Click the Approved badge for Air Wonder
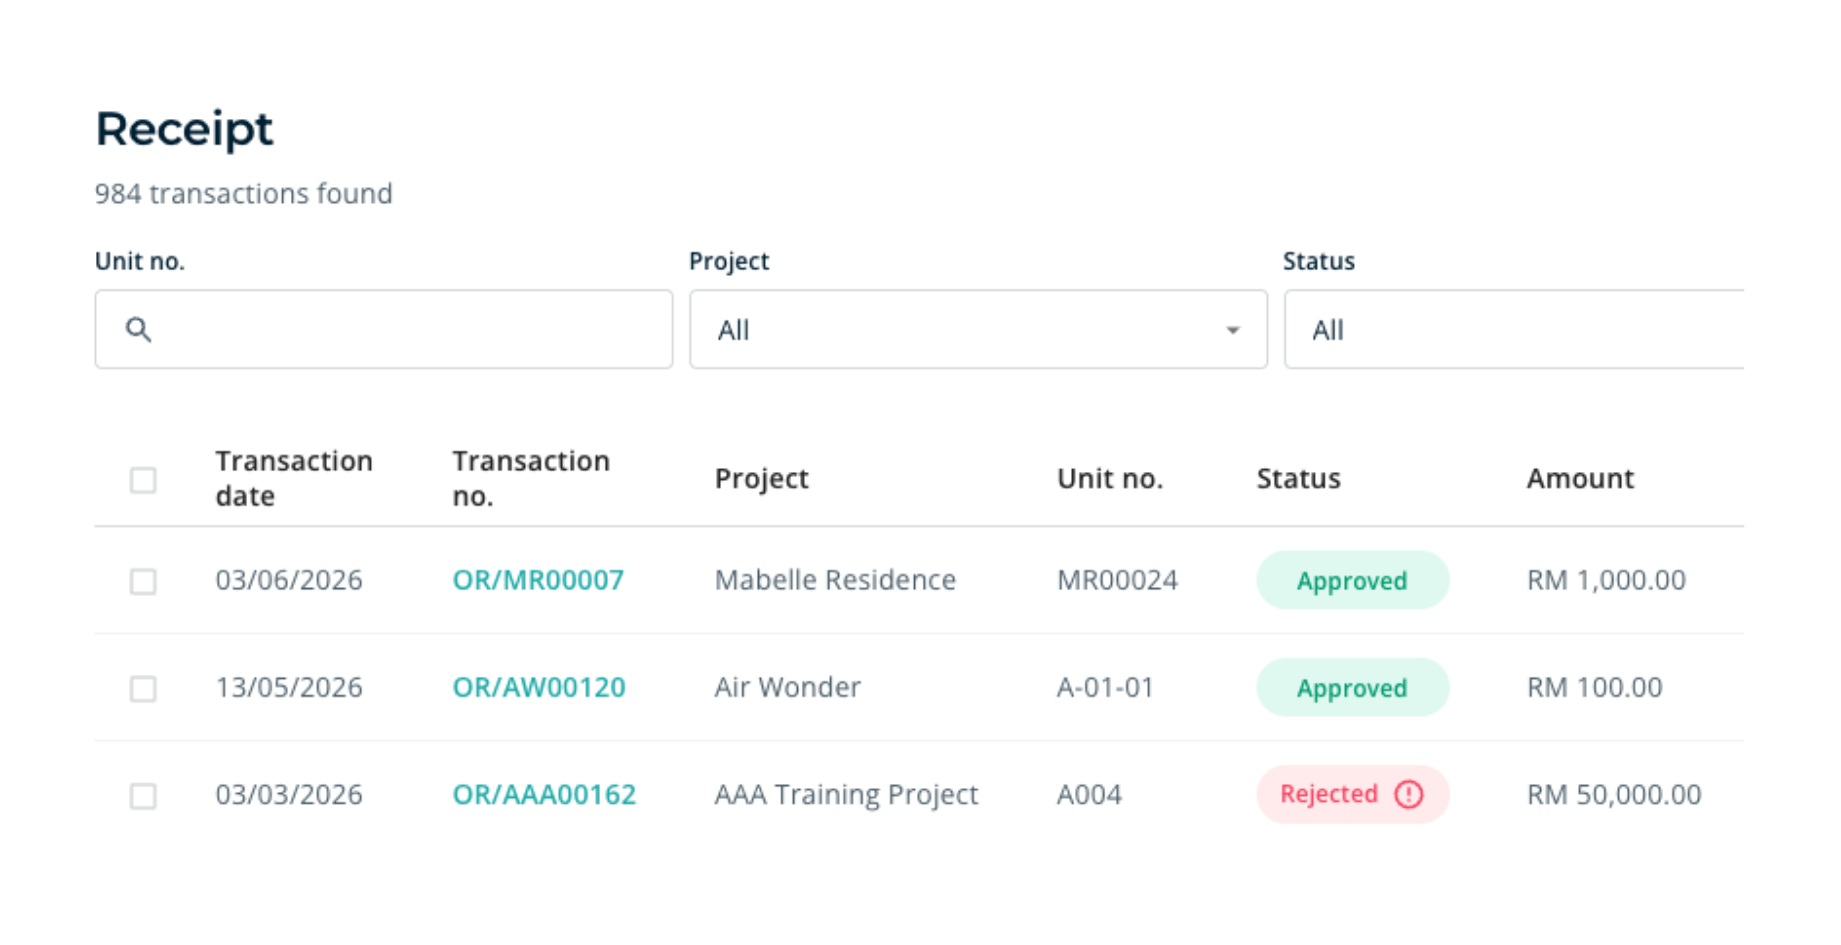 click(x=1352, y=687)
